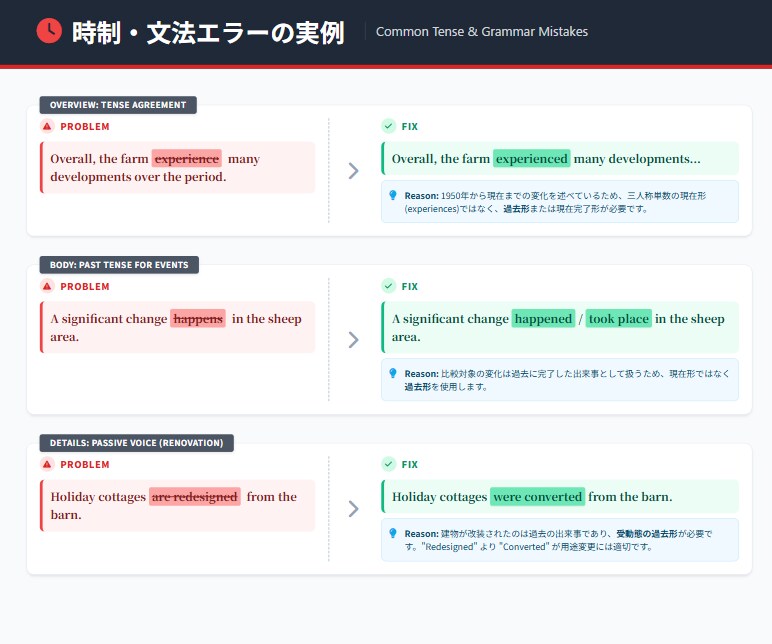The height and width of the screenshot is (644, 772).
Task: Click the Reason text about 比較対象の変化
Action: [567, 380]
